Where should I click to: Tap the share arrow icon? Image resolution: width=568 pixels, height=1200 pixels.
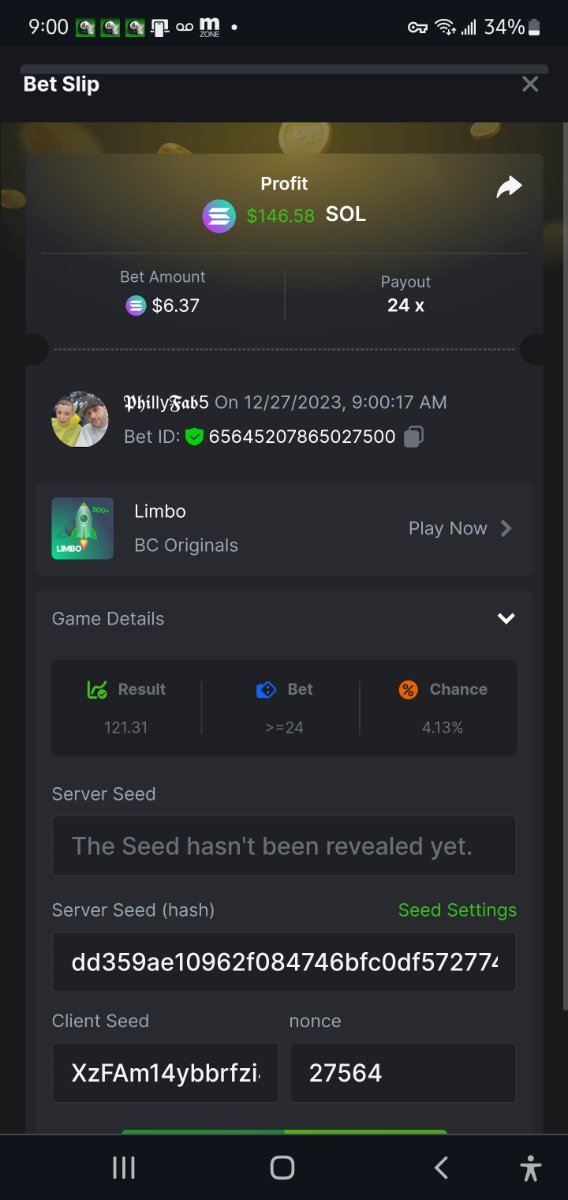pos(509,187)
